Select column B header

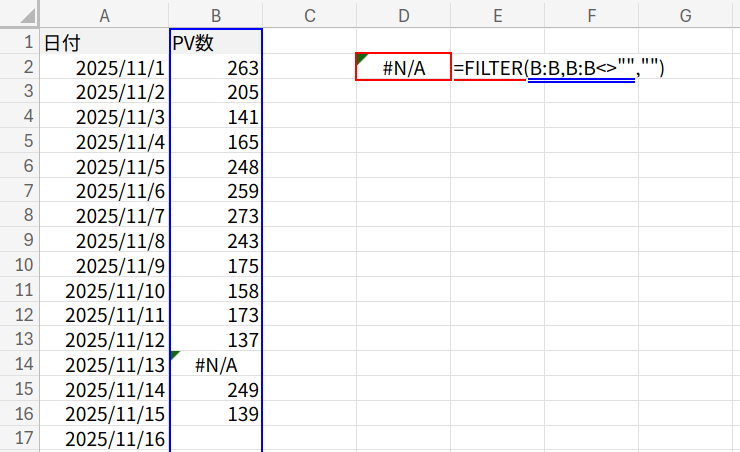click(x=215, y=15)
